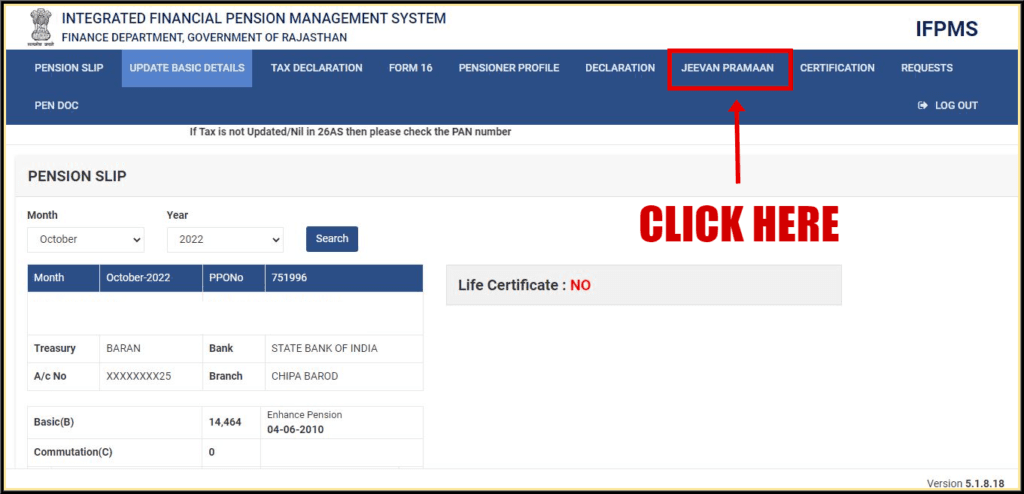Click the Version 5.1.8.18 footer text
Viewport: 1024px width, 494px height.
[965, 484]
